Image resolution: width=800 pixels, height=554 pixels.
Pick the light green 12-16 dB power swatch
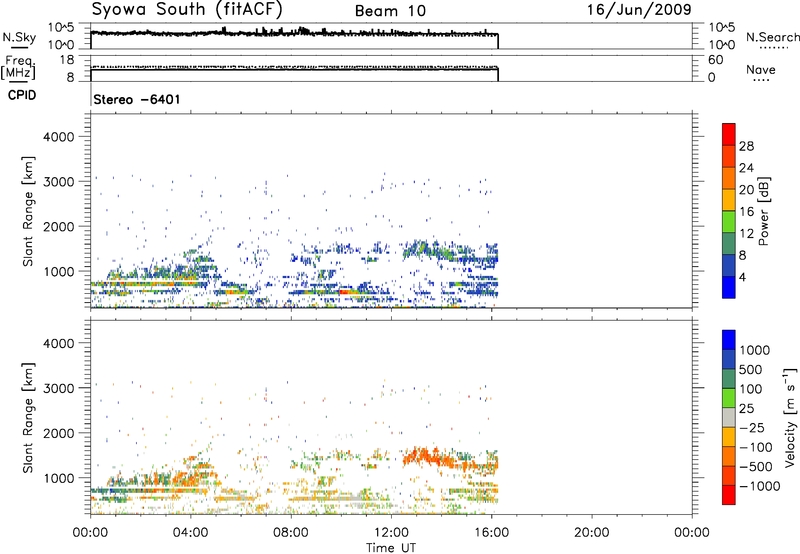point(729,221)
